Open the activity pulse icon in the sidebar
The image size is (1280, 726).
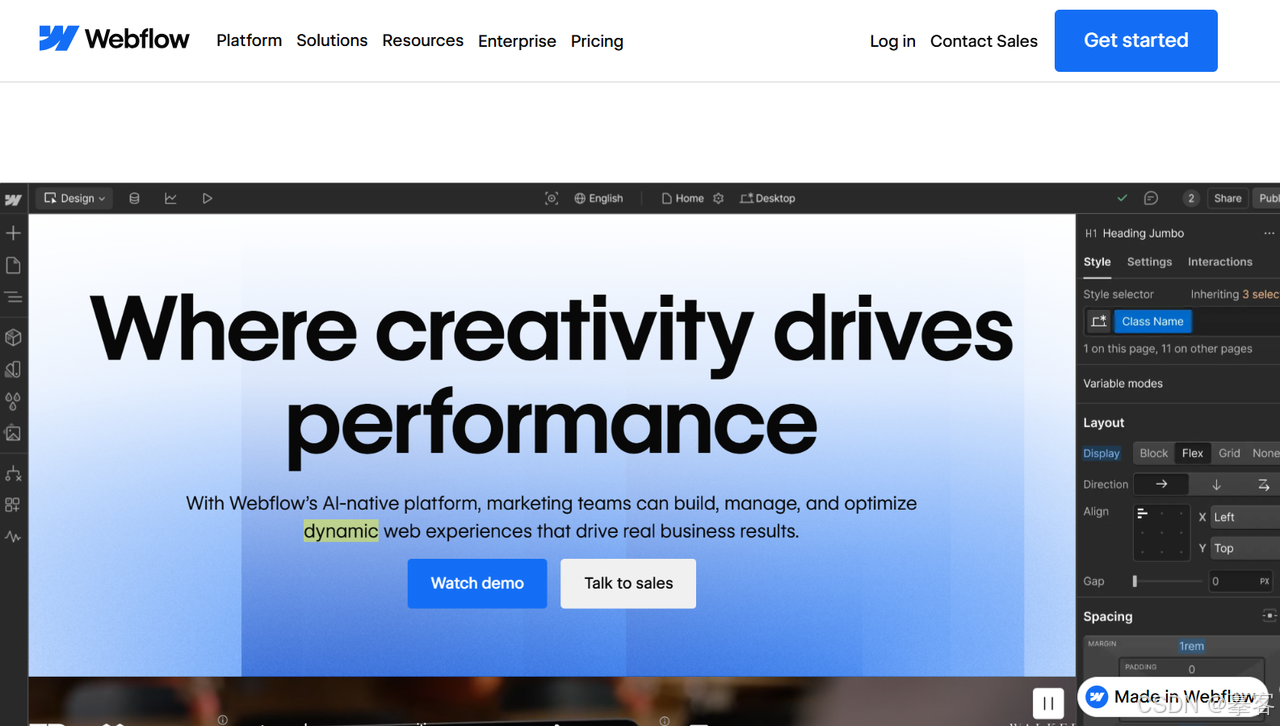[x=13, y=537]
